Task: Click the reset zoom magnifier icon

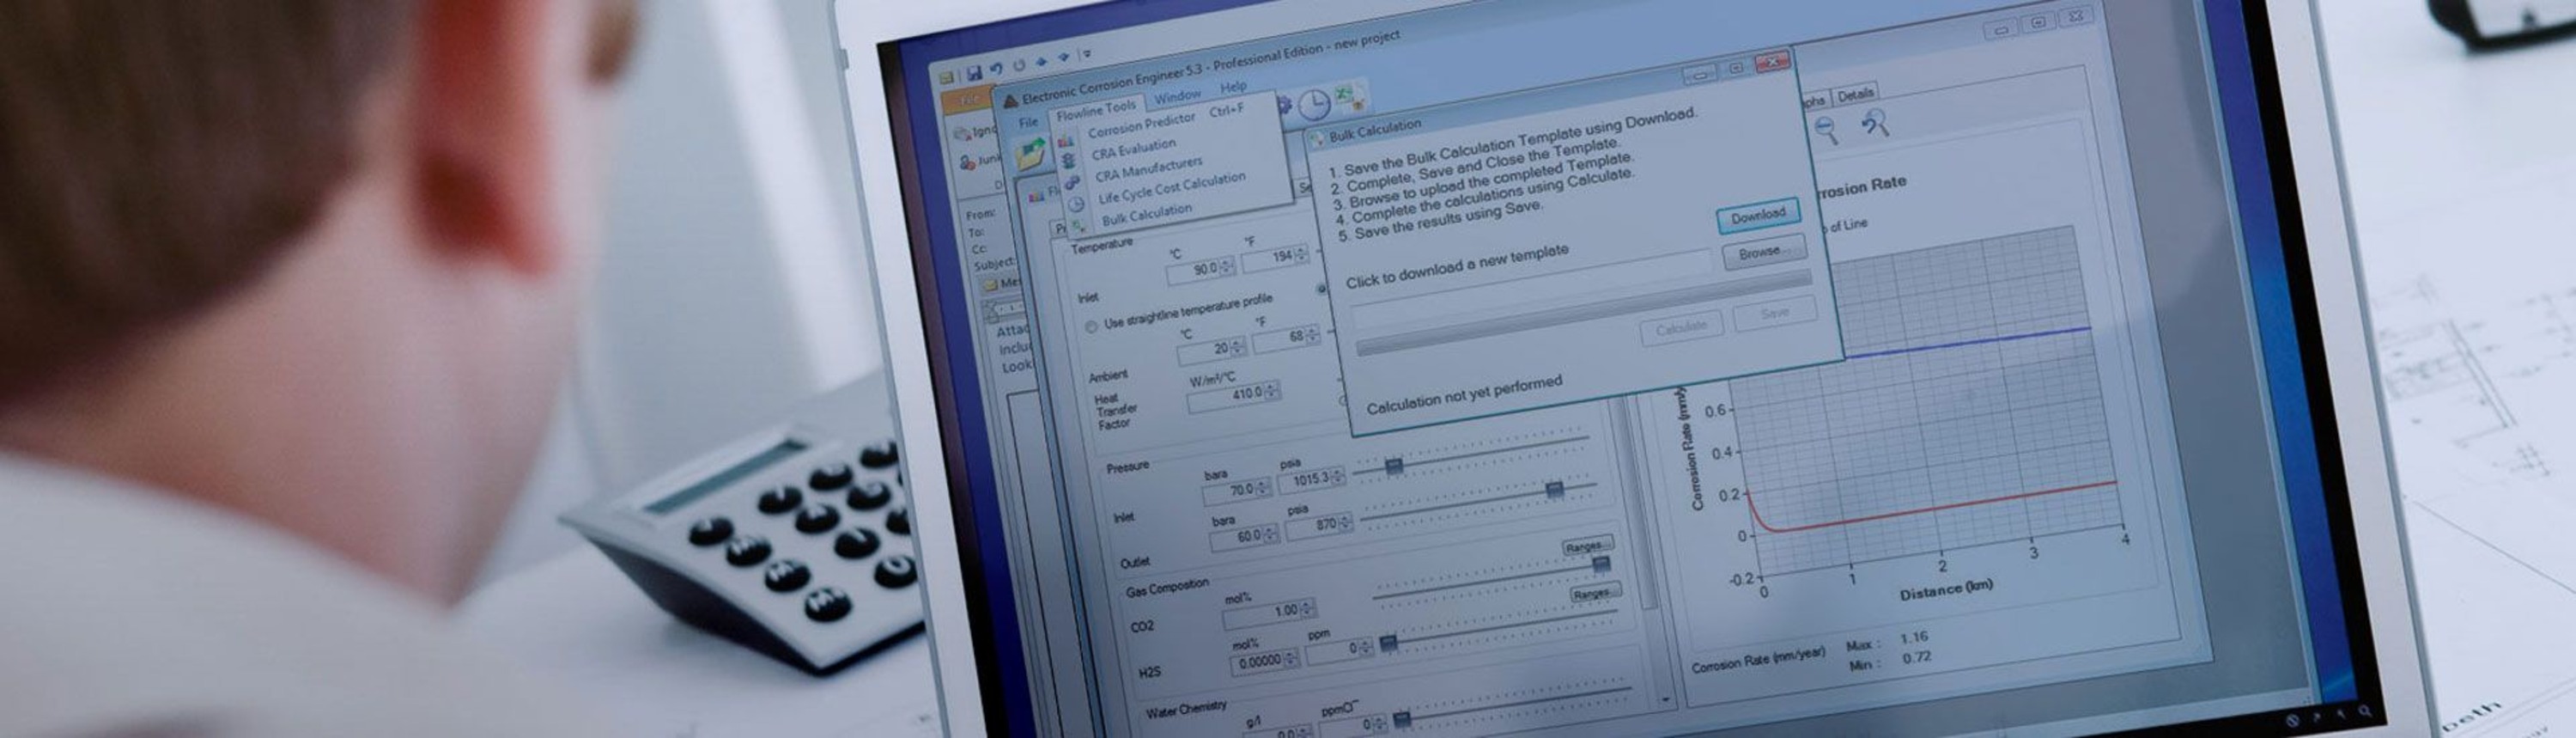Action: pos(1874,123)
